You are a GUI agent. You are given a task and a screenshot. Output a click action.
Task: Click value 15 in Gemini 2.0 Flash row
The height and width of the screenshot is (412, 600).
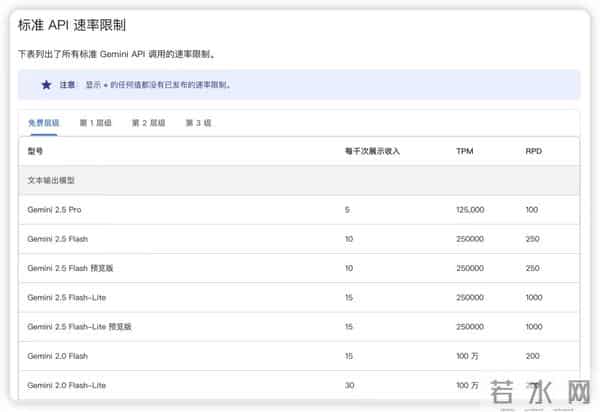tap(349, 356)
